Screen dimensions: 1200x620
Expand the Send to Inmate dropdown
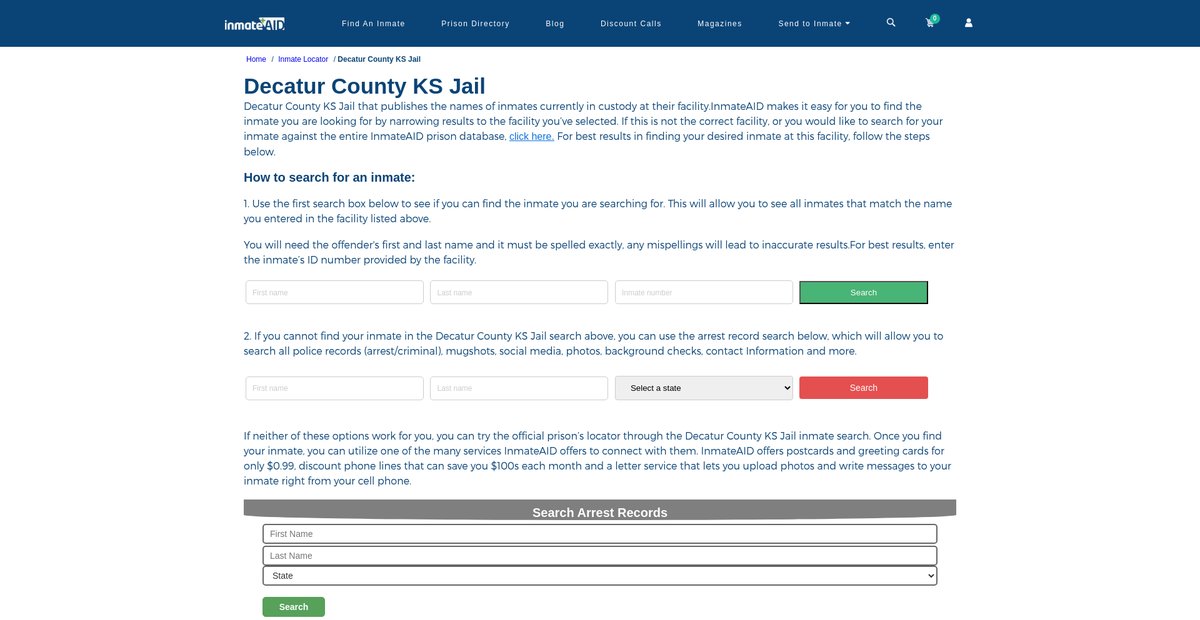(x=814, y=23)
